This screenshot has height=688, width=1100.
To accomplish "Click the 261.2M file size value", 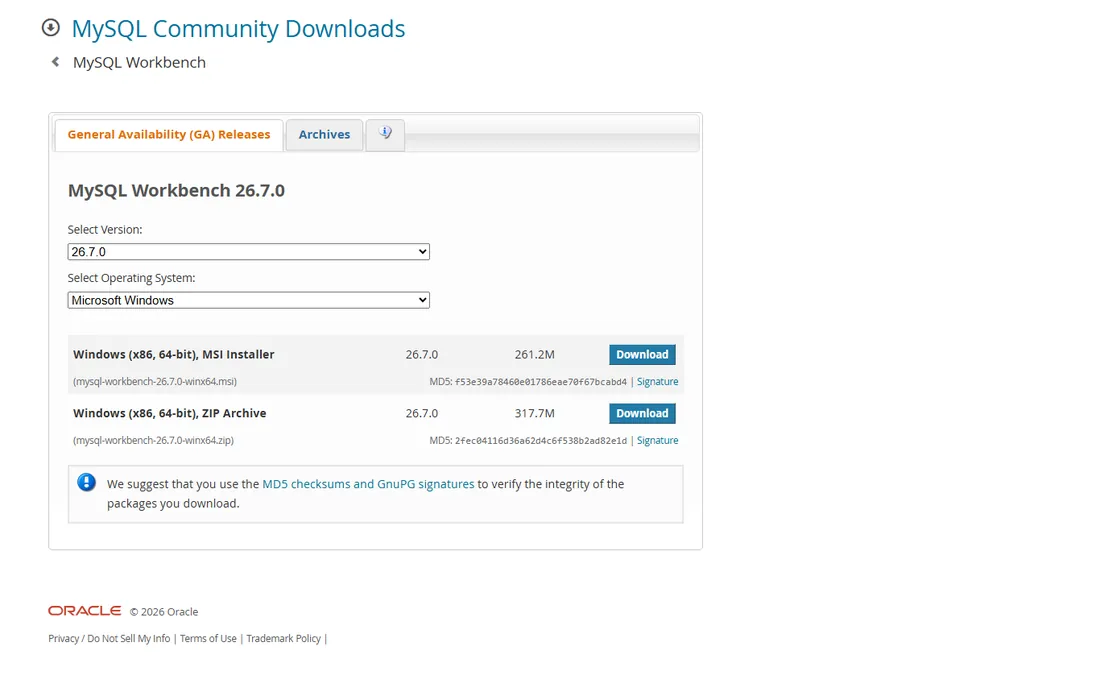I will click(535, 355).
